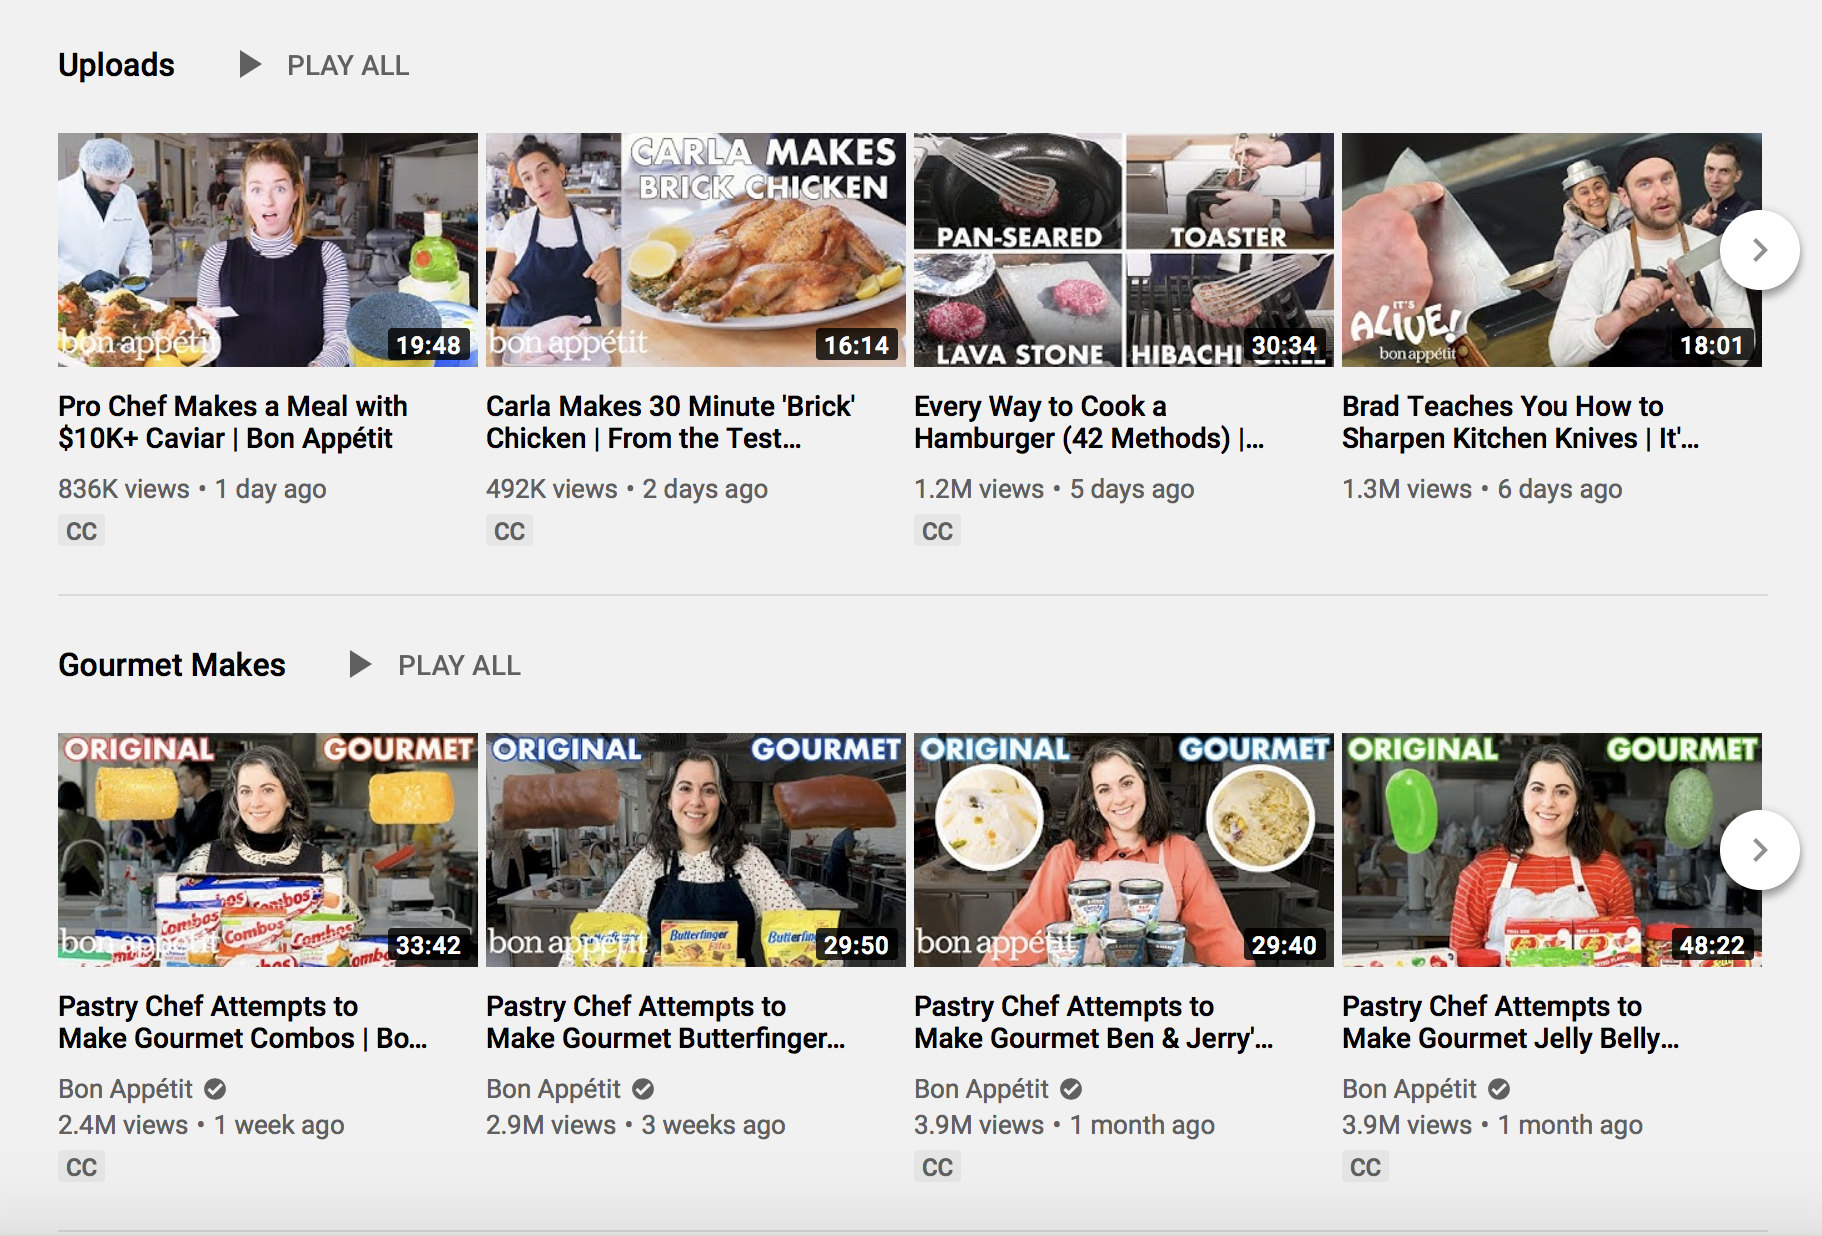Click title 'Carla Makes 30 Minute Brick Chicken'
Image resolution: width=1822 pixels, height=1236 pixels.
click(670, 422)
